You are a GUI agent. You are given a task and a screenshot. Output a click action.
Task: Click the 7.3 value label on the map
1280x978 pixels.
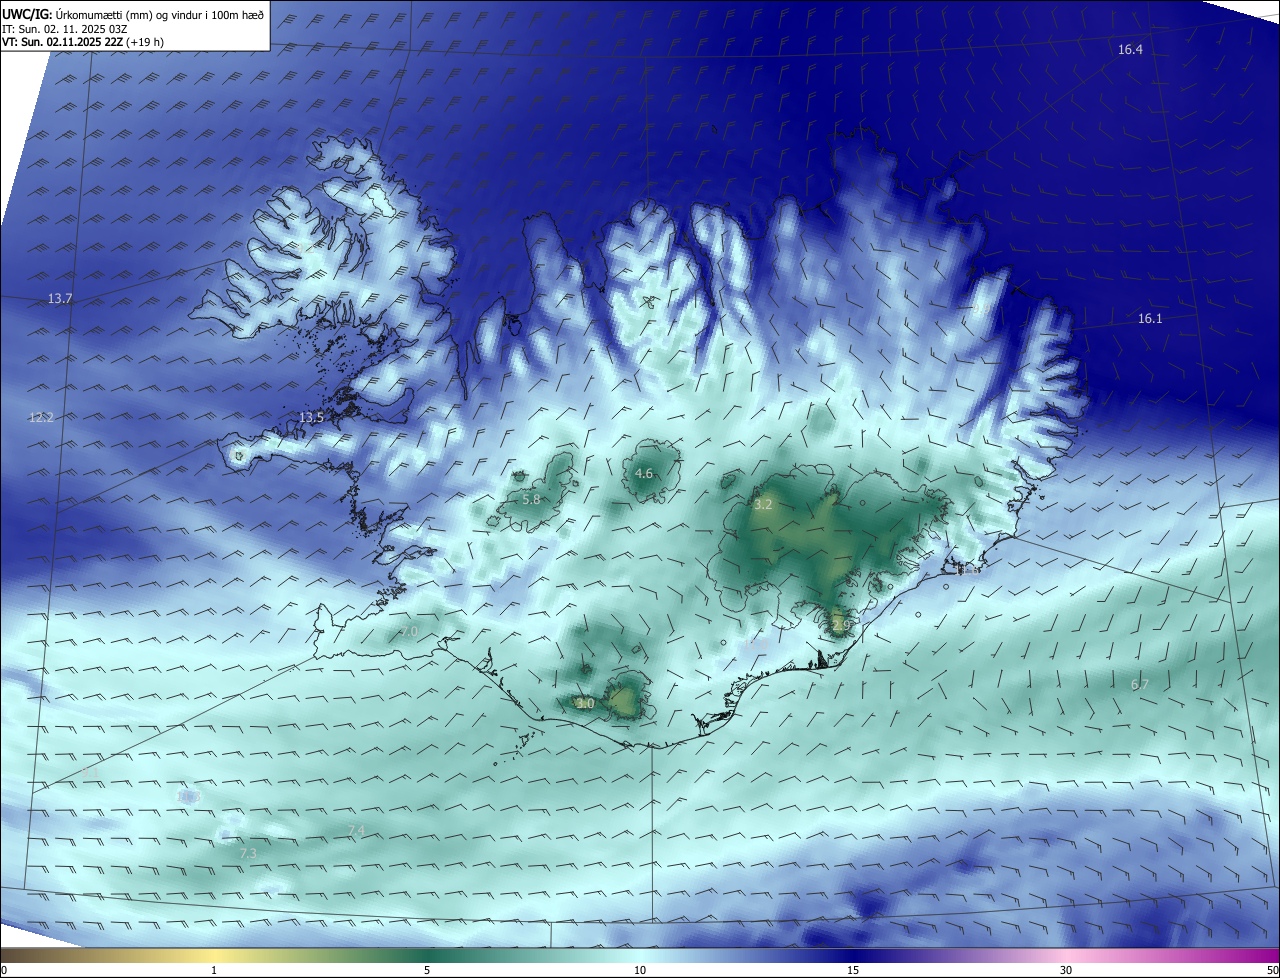pos(248,853)
